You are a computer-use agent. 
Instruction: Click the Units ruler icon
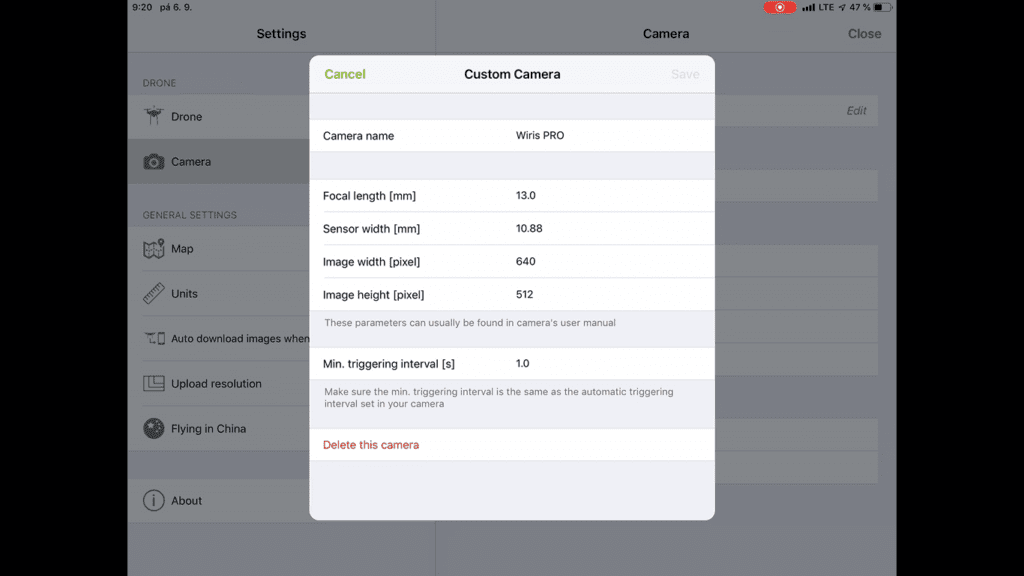(153, 294)
